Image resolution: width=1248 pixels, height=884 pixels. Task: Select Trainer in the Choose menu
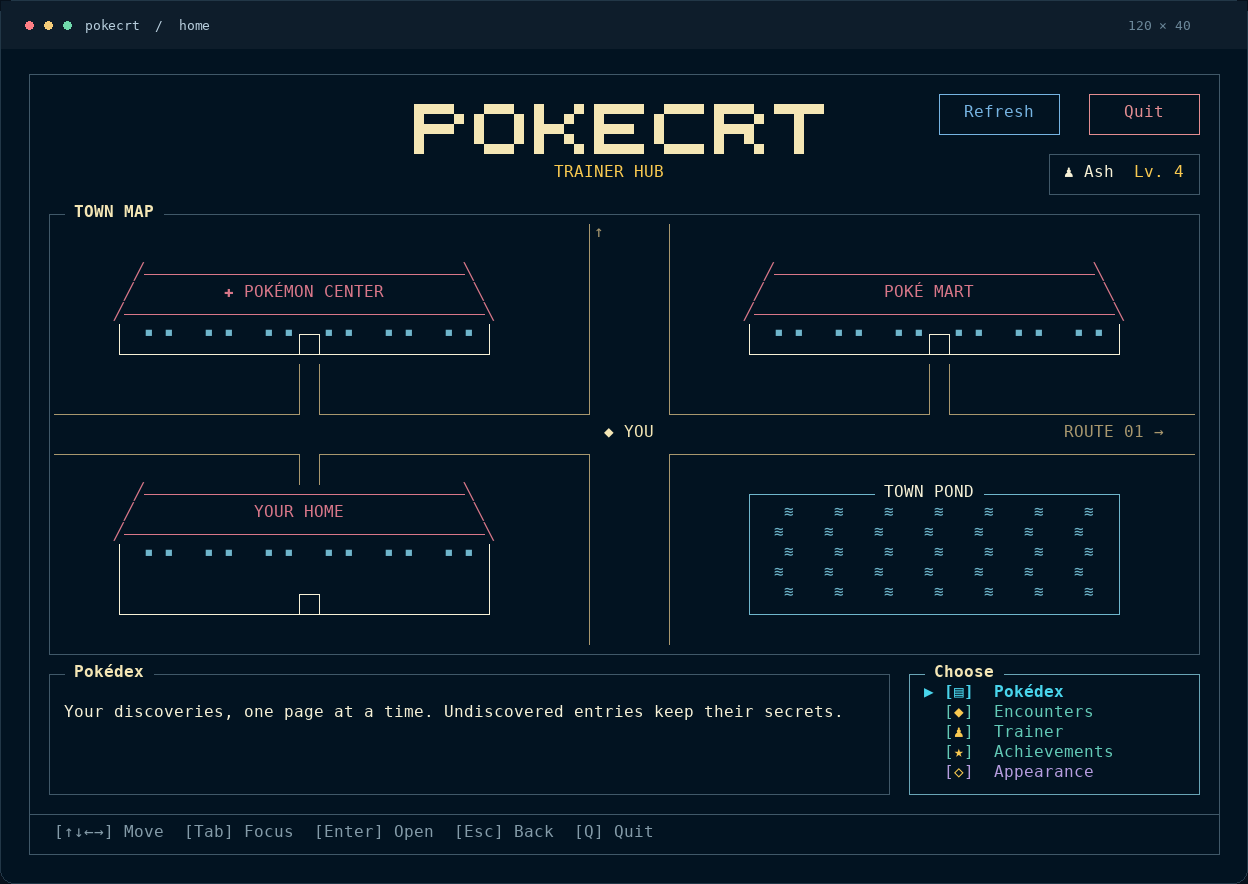[x=1054, y=732]
